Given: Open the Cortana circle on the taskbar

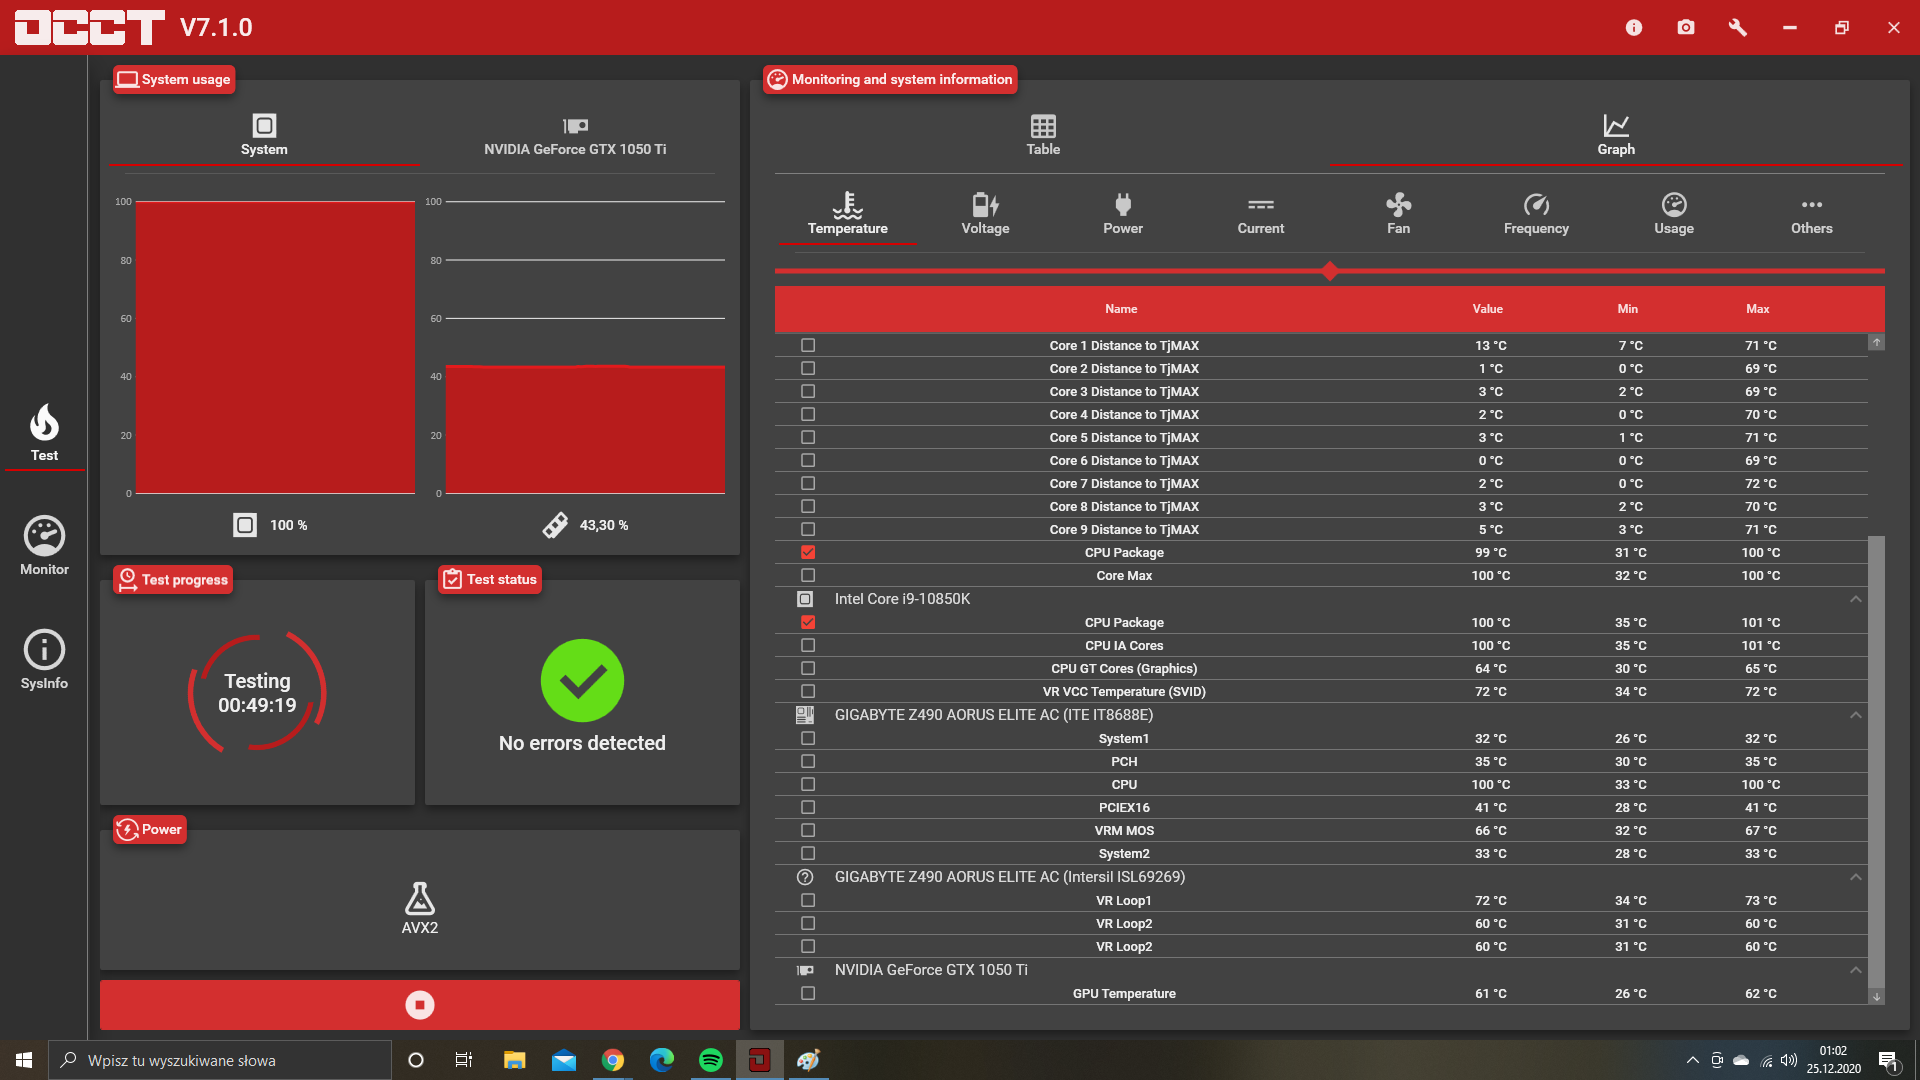Looking at the screenshot, I should coord(416,1060).
